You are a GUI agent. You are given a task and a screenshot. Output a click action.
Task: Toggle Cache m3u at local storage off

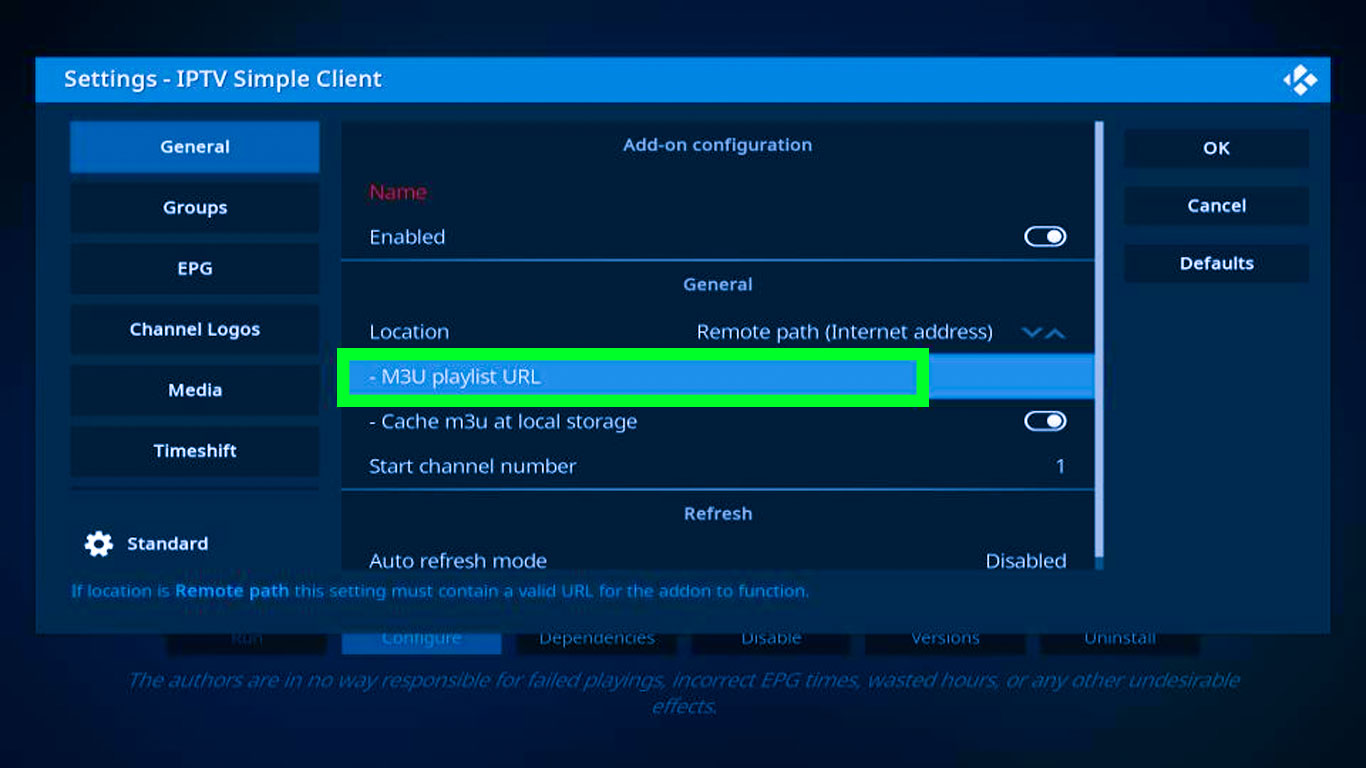click(x=1045, y=421)
